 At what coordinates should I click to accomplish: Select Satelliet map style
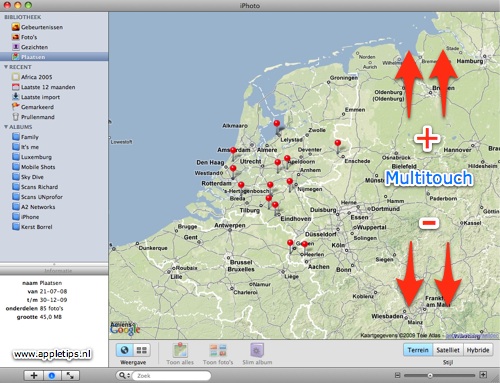pos(448,350)
